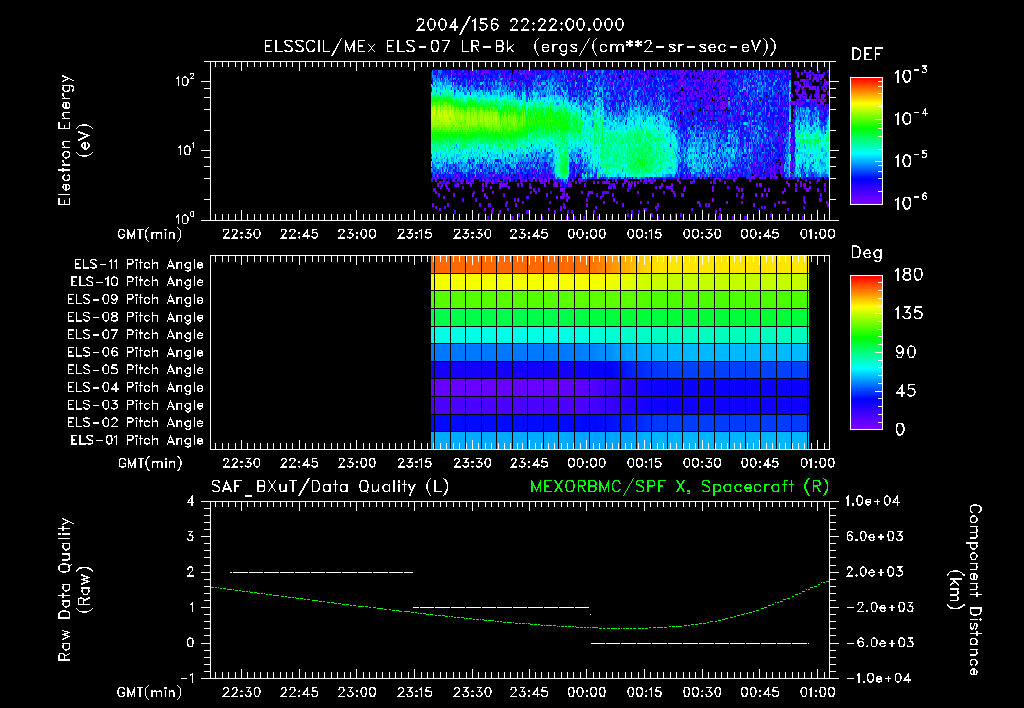Click the 2.0e+03 right axis value
The height and width of the screenshot is (708, 1024).
875,572
